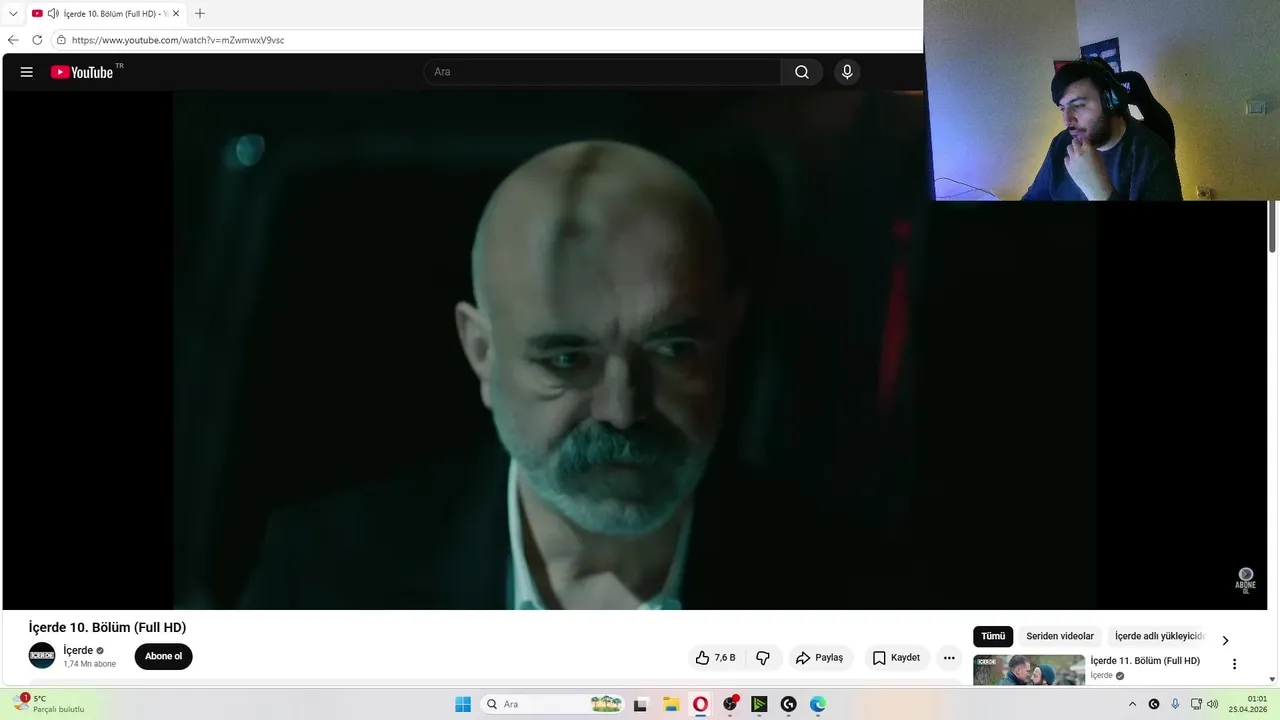1280x720 pixels.
Task: Open the weather widget 5°C Parçalı bulutlu
Action: [48, 704]
